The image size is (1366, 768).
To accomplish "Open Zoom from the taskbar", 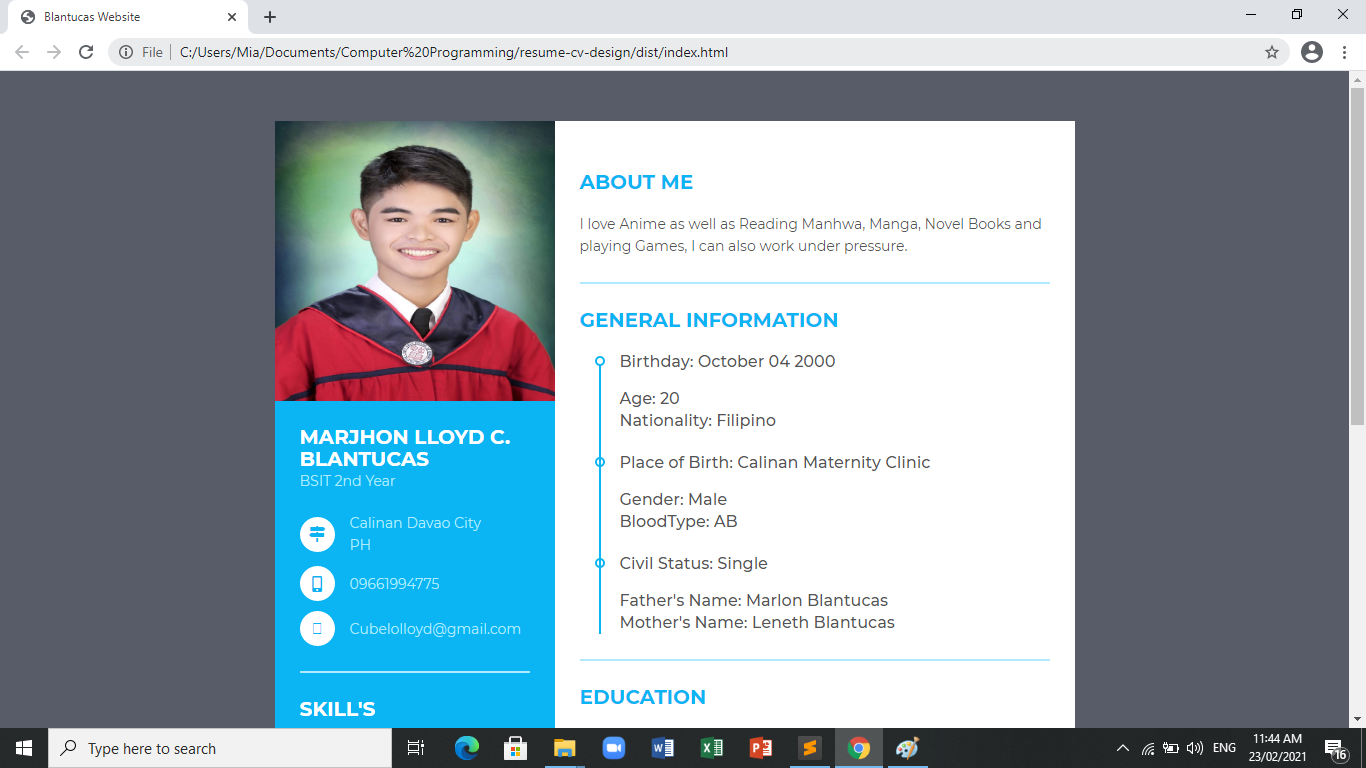I will pos(613,748).
